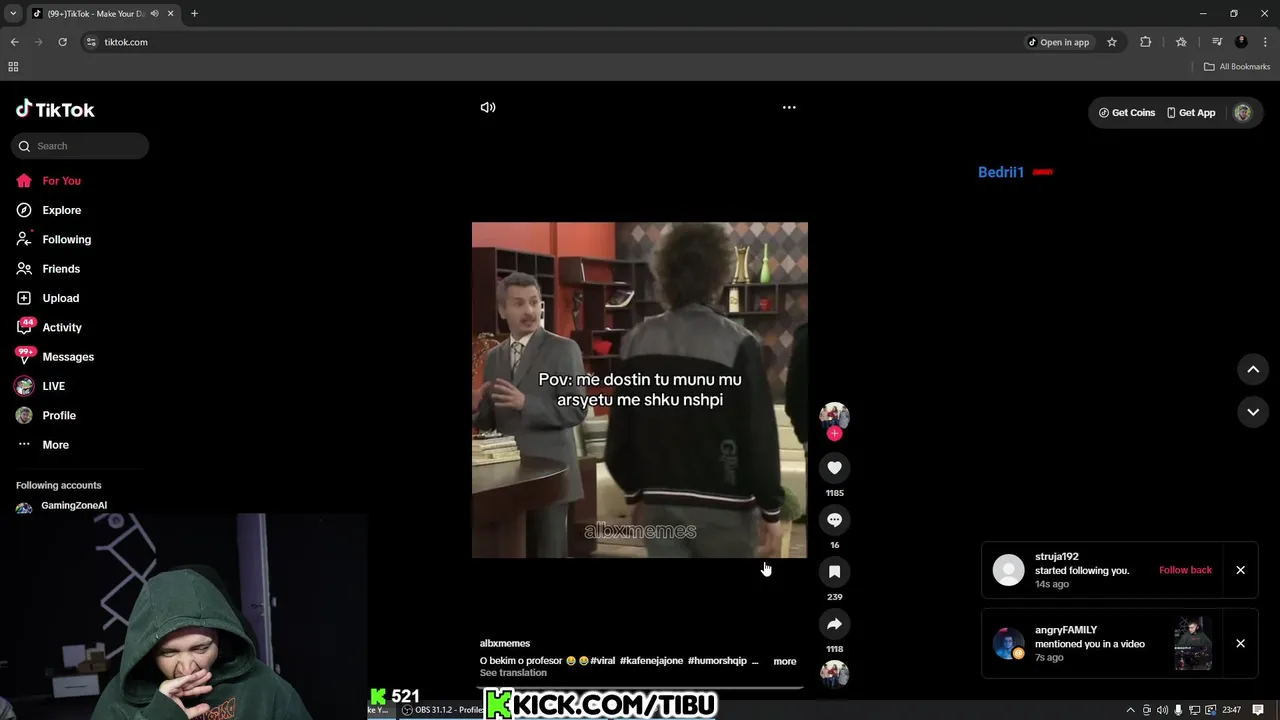The image size is (1280, 720).
Task: Click the #humorshqip hashtag
Action: pyautogui.click(x=717, y=661)
